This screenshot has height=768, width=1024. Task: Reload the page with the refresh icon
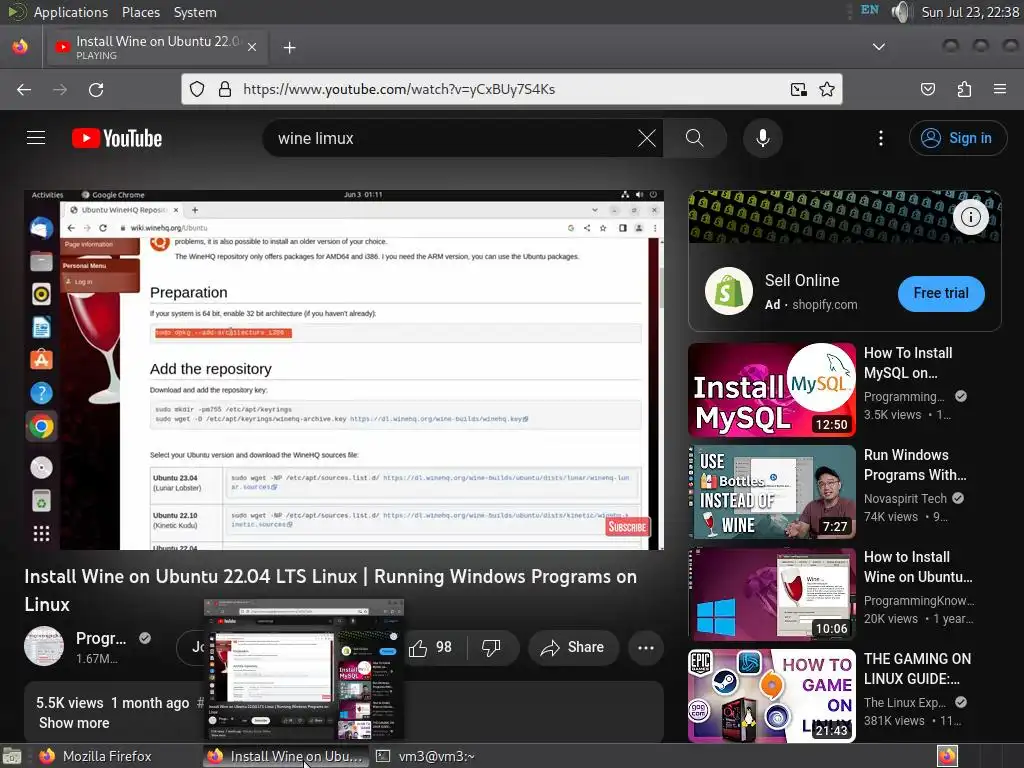pyautogui.click(x=96, y=89)
